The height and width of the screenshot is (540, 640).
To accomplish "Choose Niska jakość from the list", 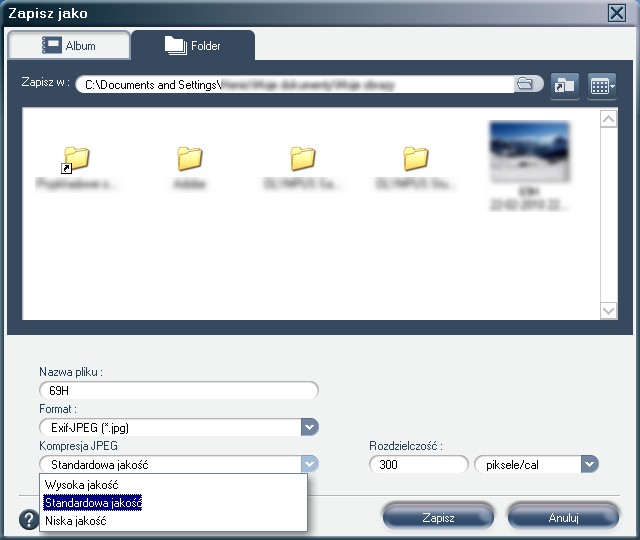I will tap(76, 521).
